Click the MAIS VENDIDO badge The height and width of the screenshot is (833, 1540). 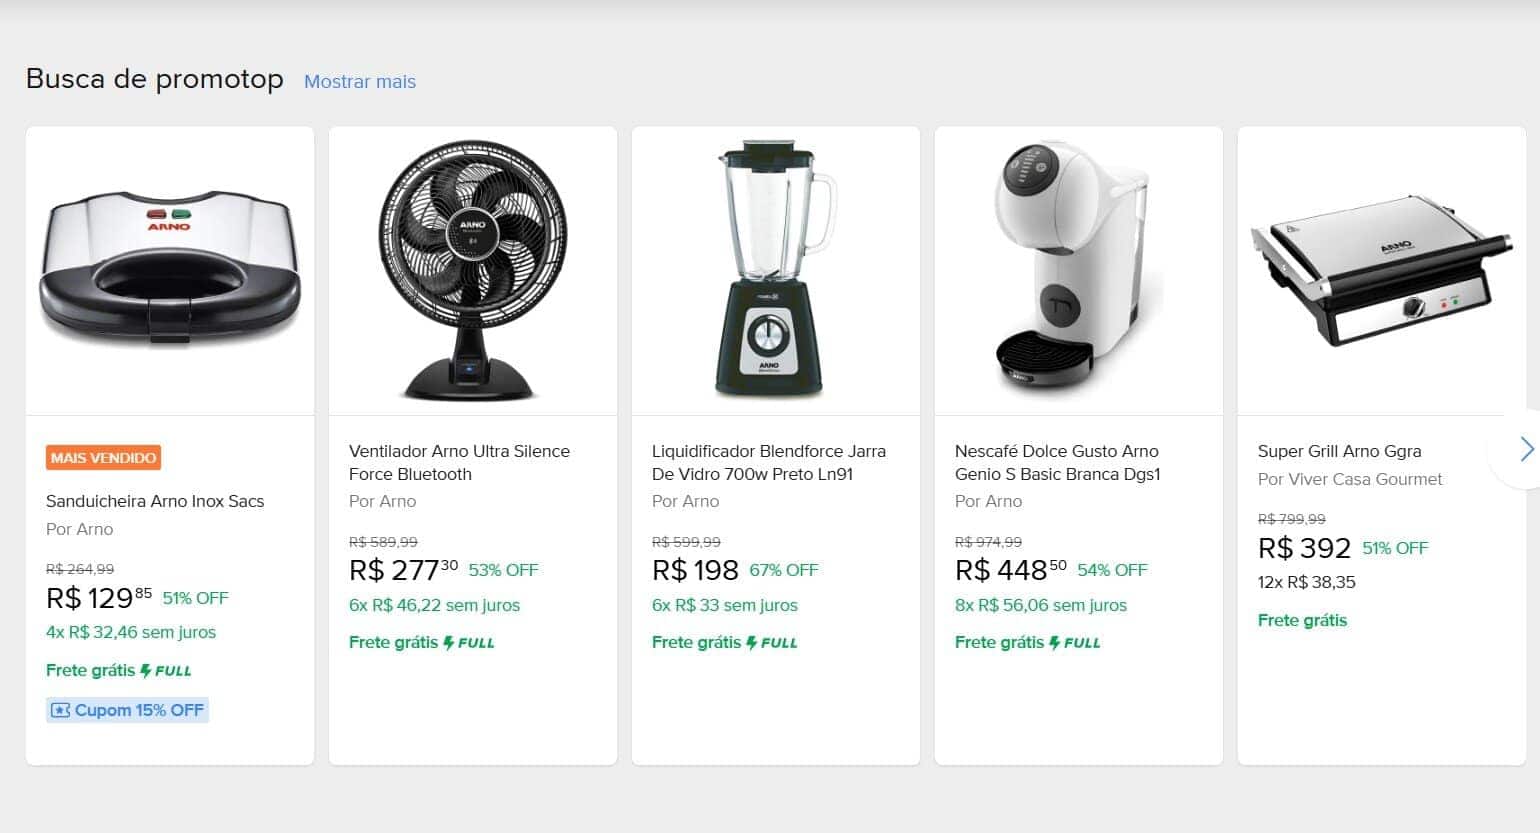[x=103, y=458]
